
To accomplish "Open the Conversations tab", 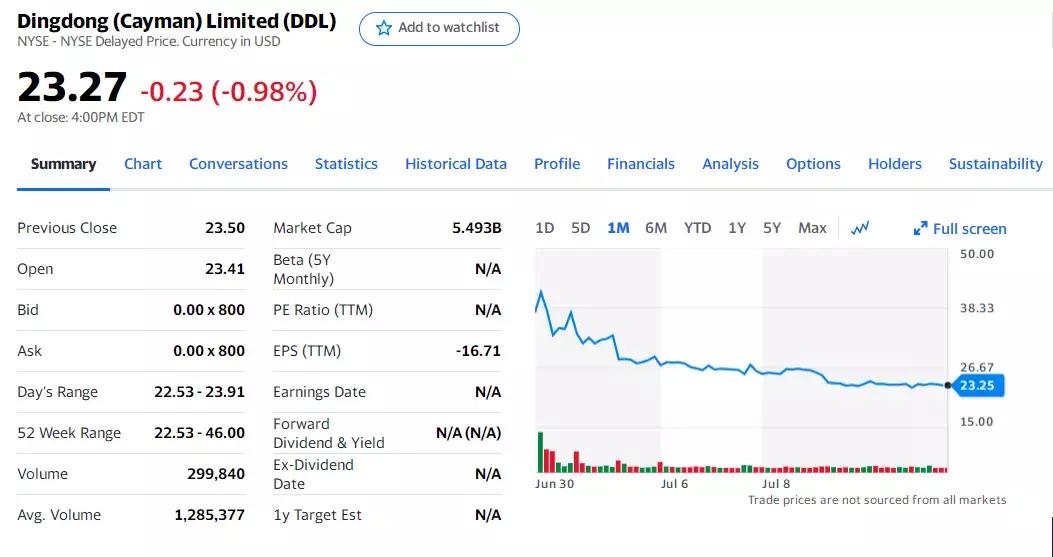I will 238,164.
